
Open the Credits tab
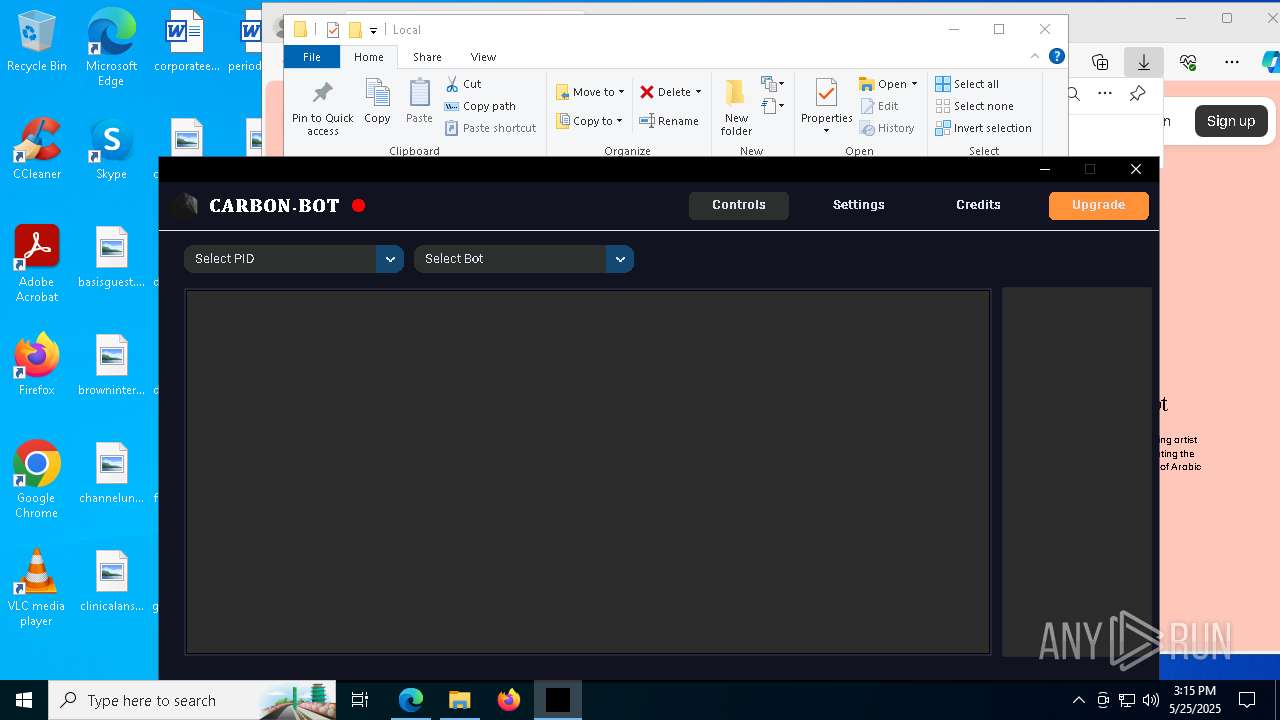[x=978, y=205]
